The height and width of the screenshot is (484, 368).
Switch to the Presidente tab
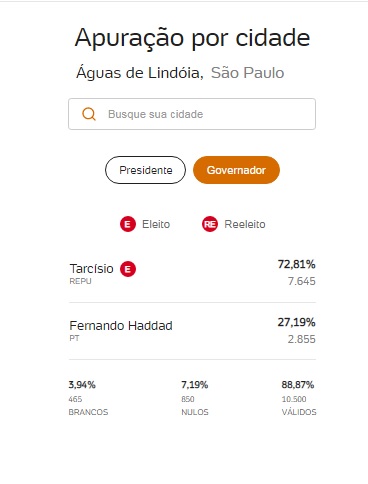coord(145,170)
